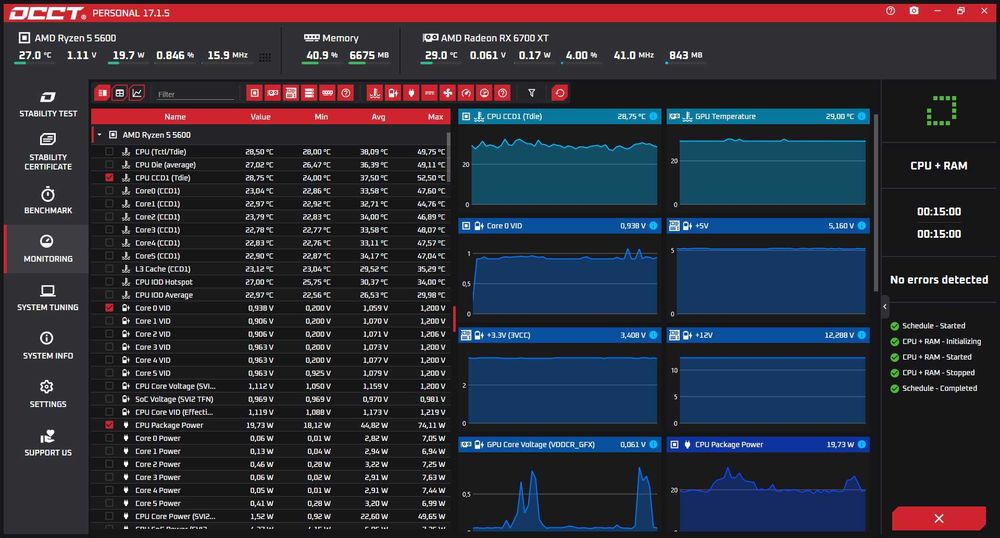Open the System Info section
The width and height of the screenshot is (1000, 538).
click(48, 345)
